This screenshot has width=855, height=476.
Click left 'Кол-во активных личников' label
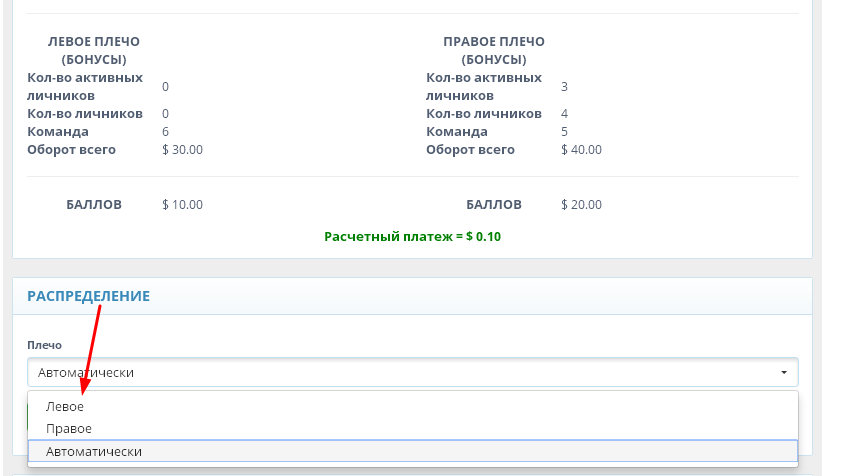[85, 86]
